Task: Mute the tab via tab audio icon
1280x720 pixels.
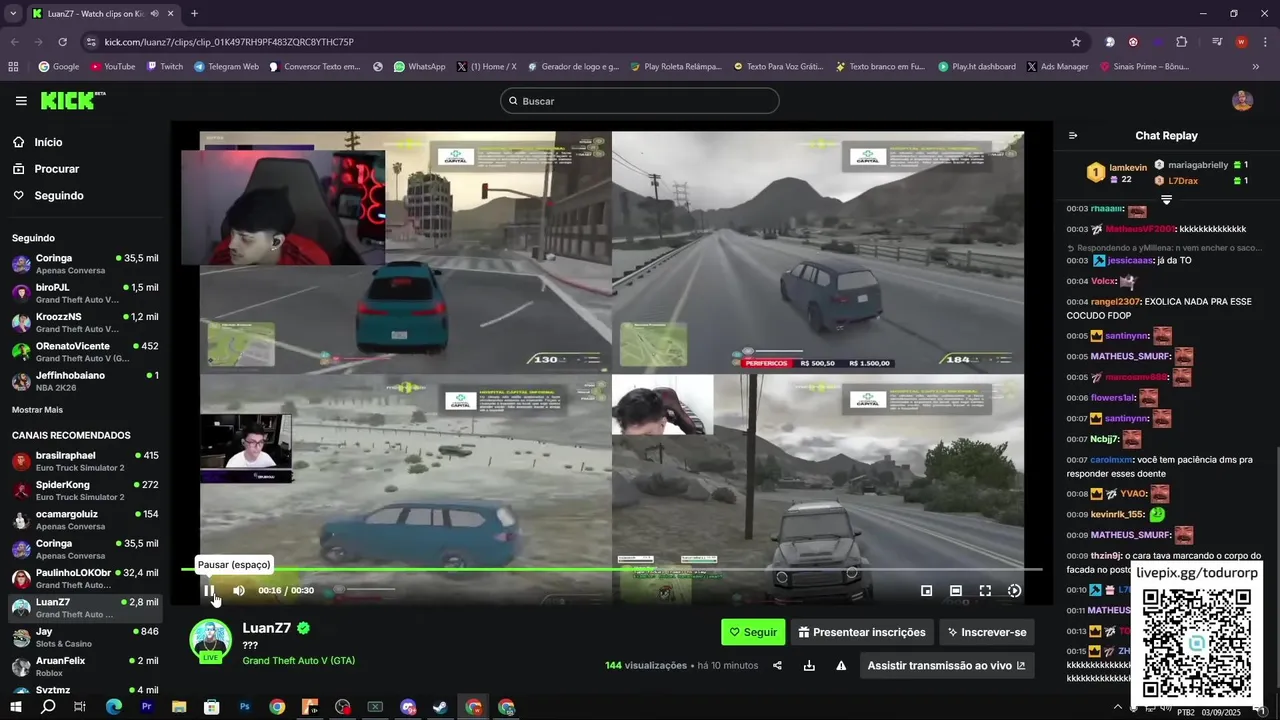Action: coord(155,14)
